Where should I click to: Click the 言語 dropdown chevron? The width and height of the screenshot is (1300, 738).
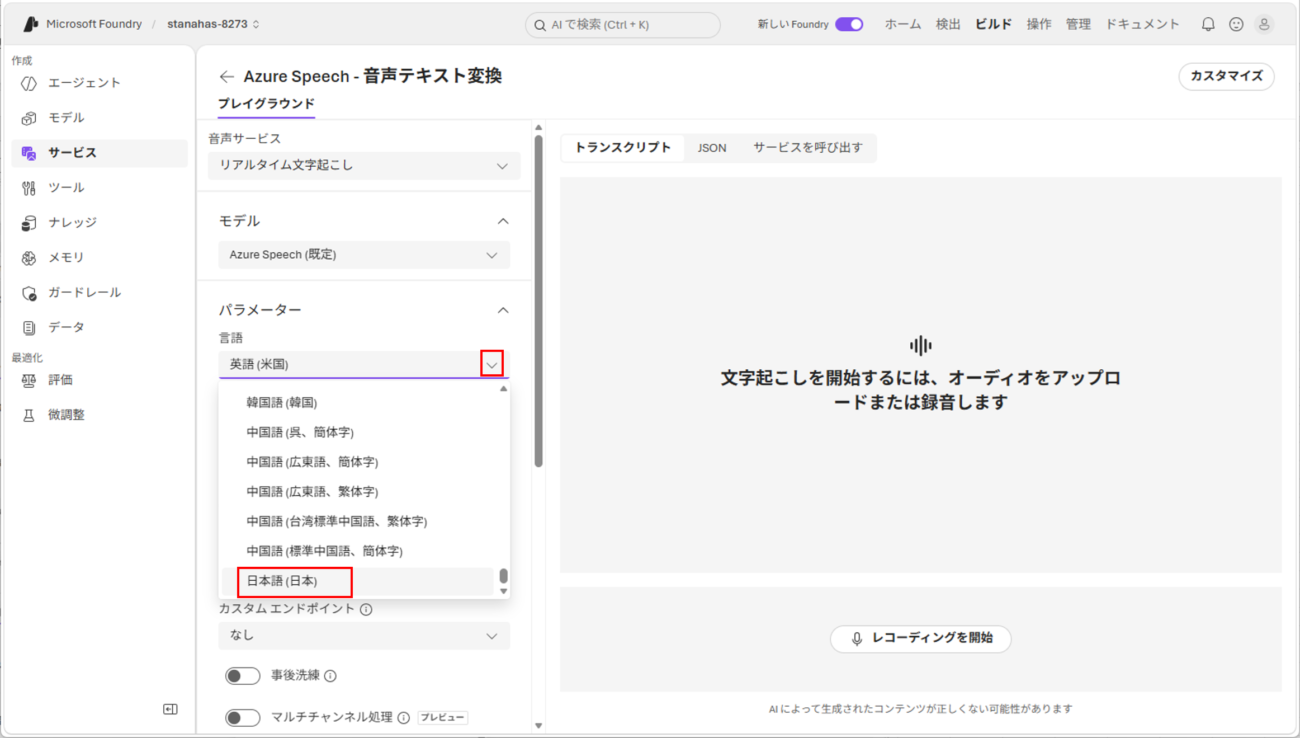coord(492,365)
